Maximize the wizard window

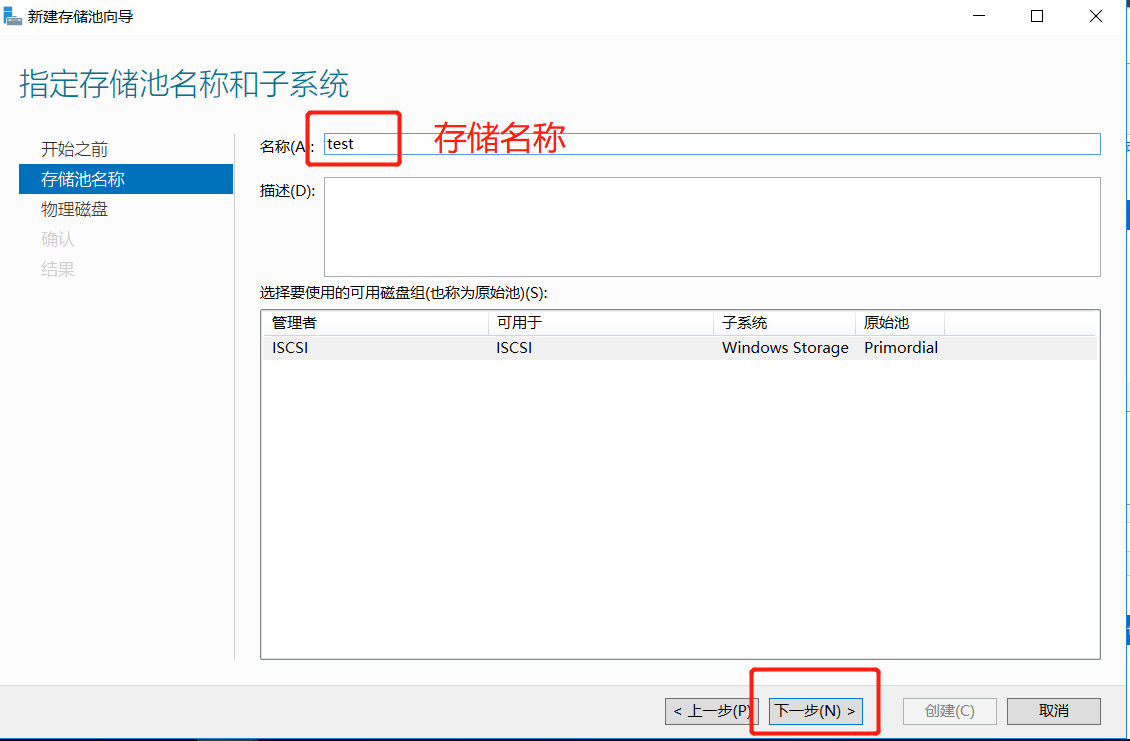pyautogui.click(x=1037, y=16)
